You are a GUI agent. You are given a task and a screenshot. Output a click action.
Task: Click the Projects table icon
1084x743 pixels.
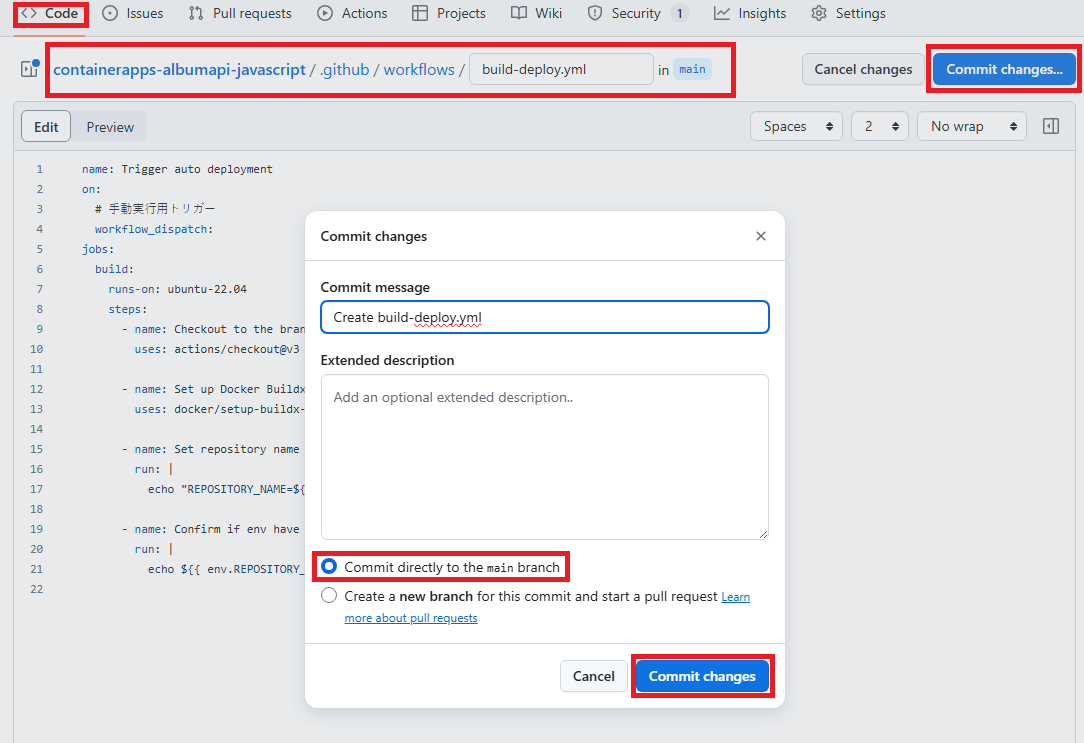(420, 13)
